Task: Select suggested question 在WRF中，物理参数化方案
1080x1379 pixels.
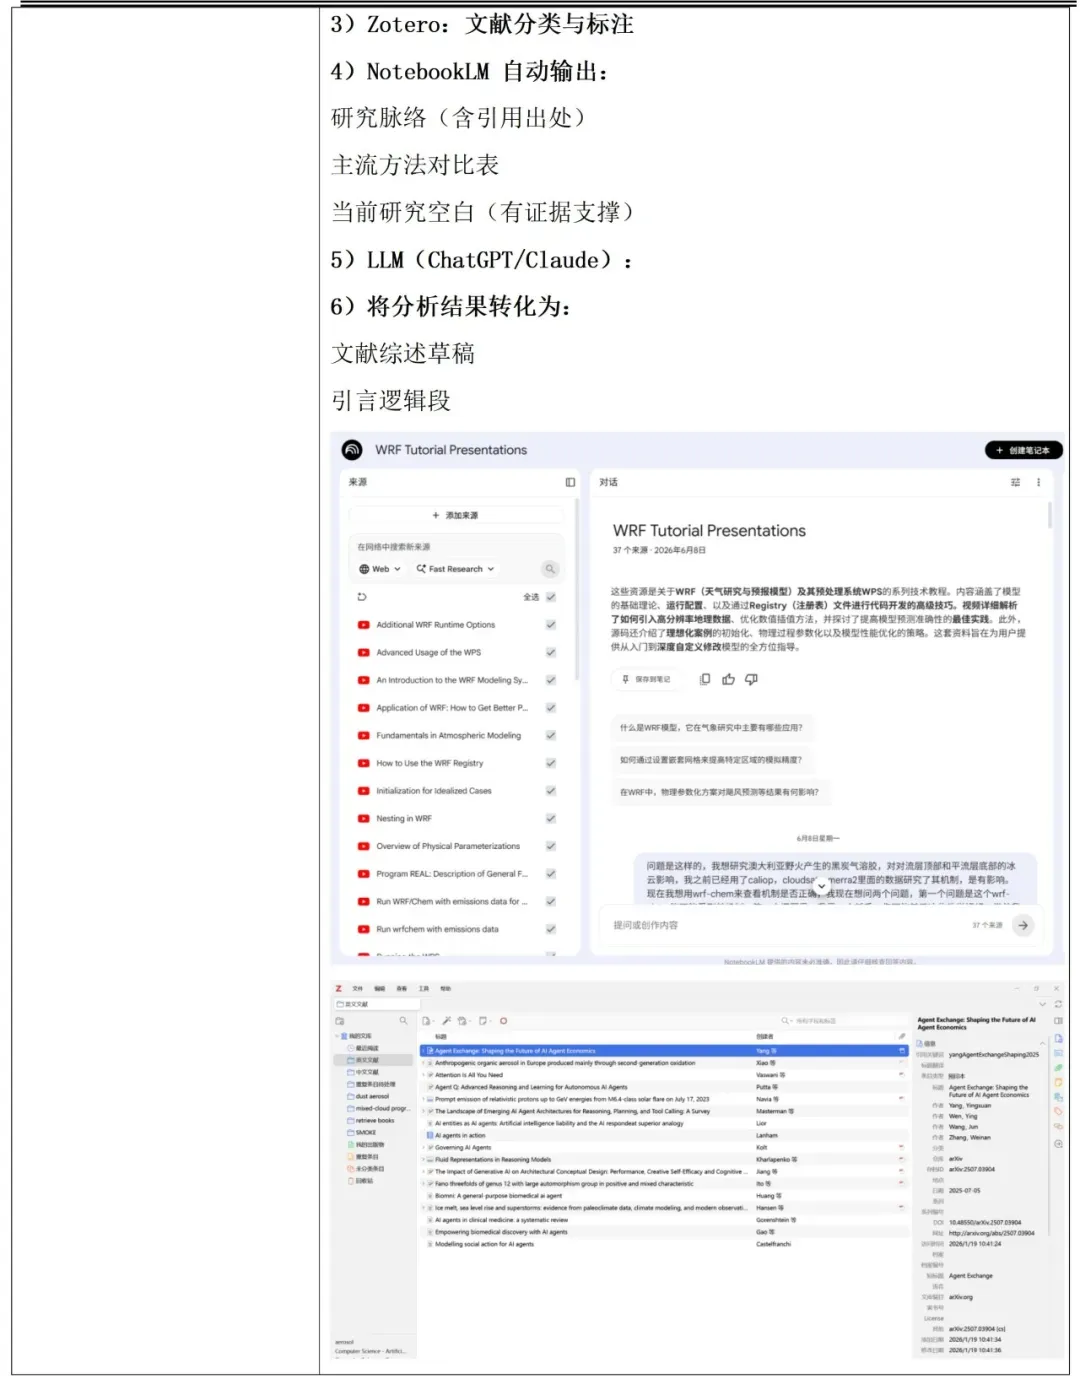Action: (x=719, y=792)
